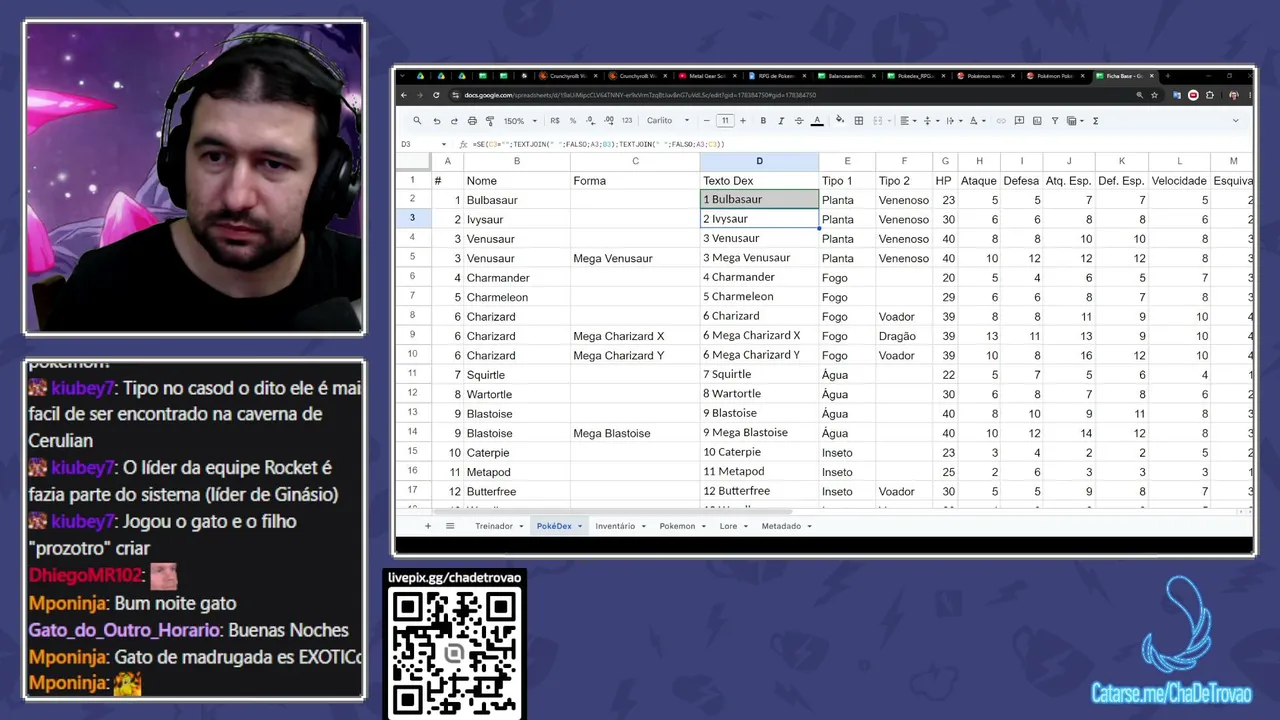Toggle strikethrough formatting
This screenshot has width=1280, height=720.
pos(798,121)
